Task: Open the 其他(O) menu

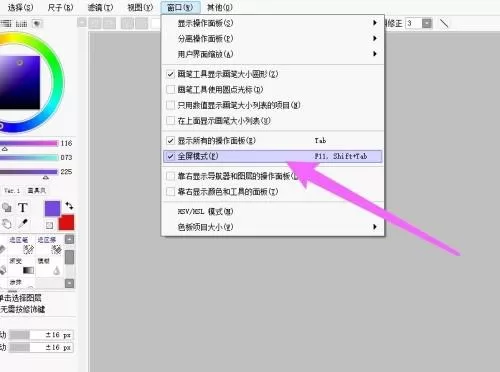Action: 220,7
